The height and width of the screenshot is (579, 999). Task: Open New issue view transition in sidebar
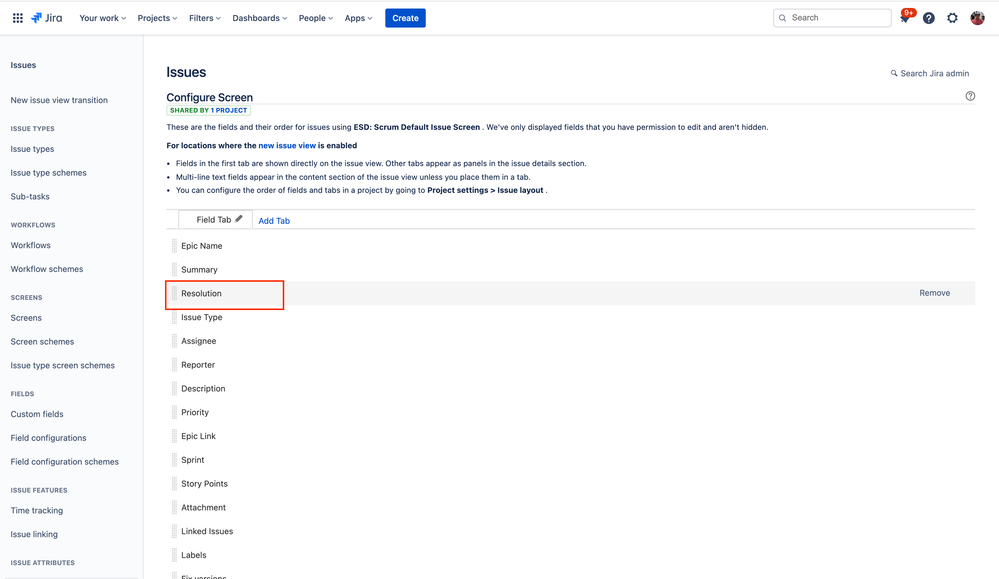point(59,100)
